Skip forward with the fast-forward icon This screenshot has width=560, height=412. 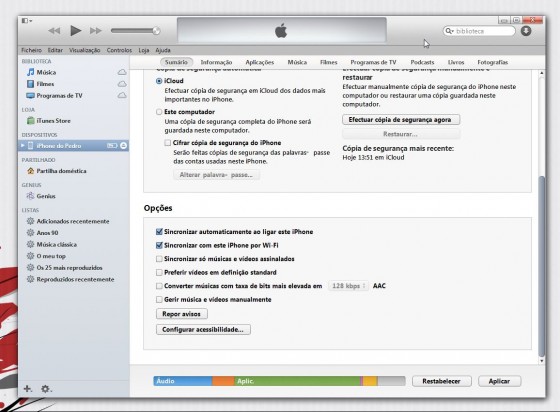[96, 31]
